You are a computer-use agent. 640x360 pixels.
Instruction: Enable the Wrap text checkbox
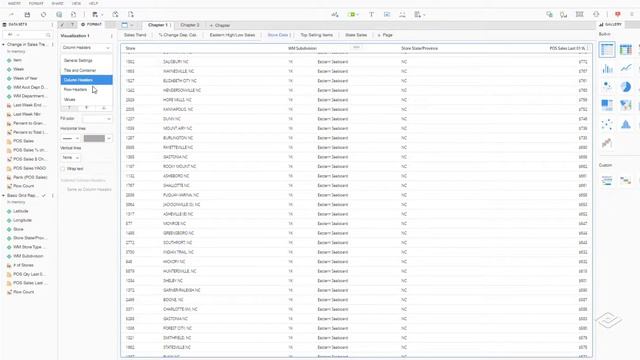[63, 169]
